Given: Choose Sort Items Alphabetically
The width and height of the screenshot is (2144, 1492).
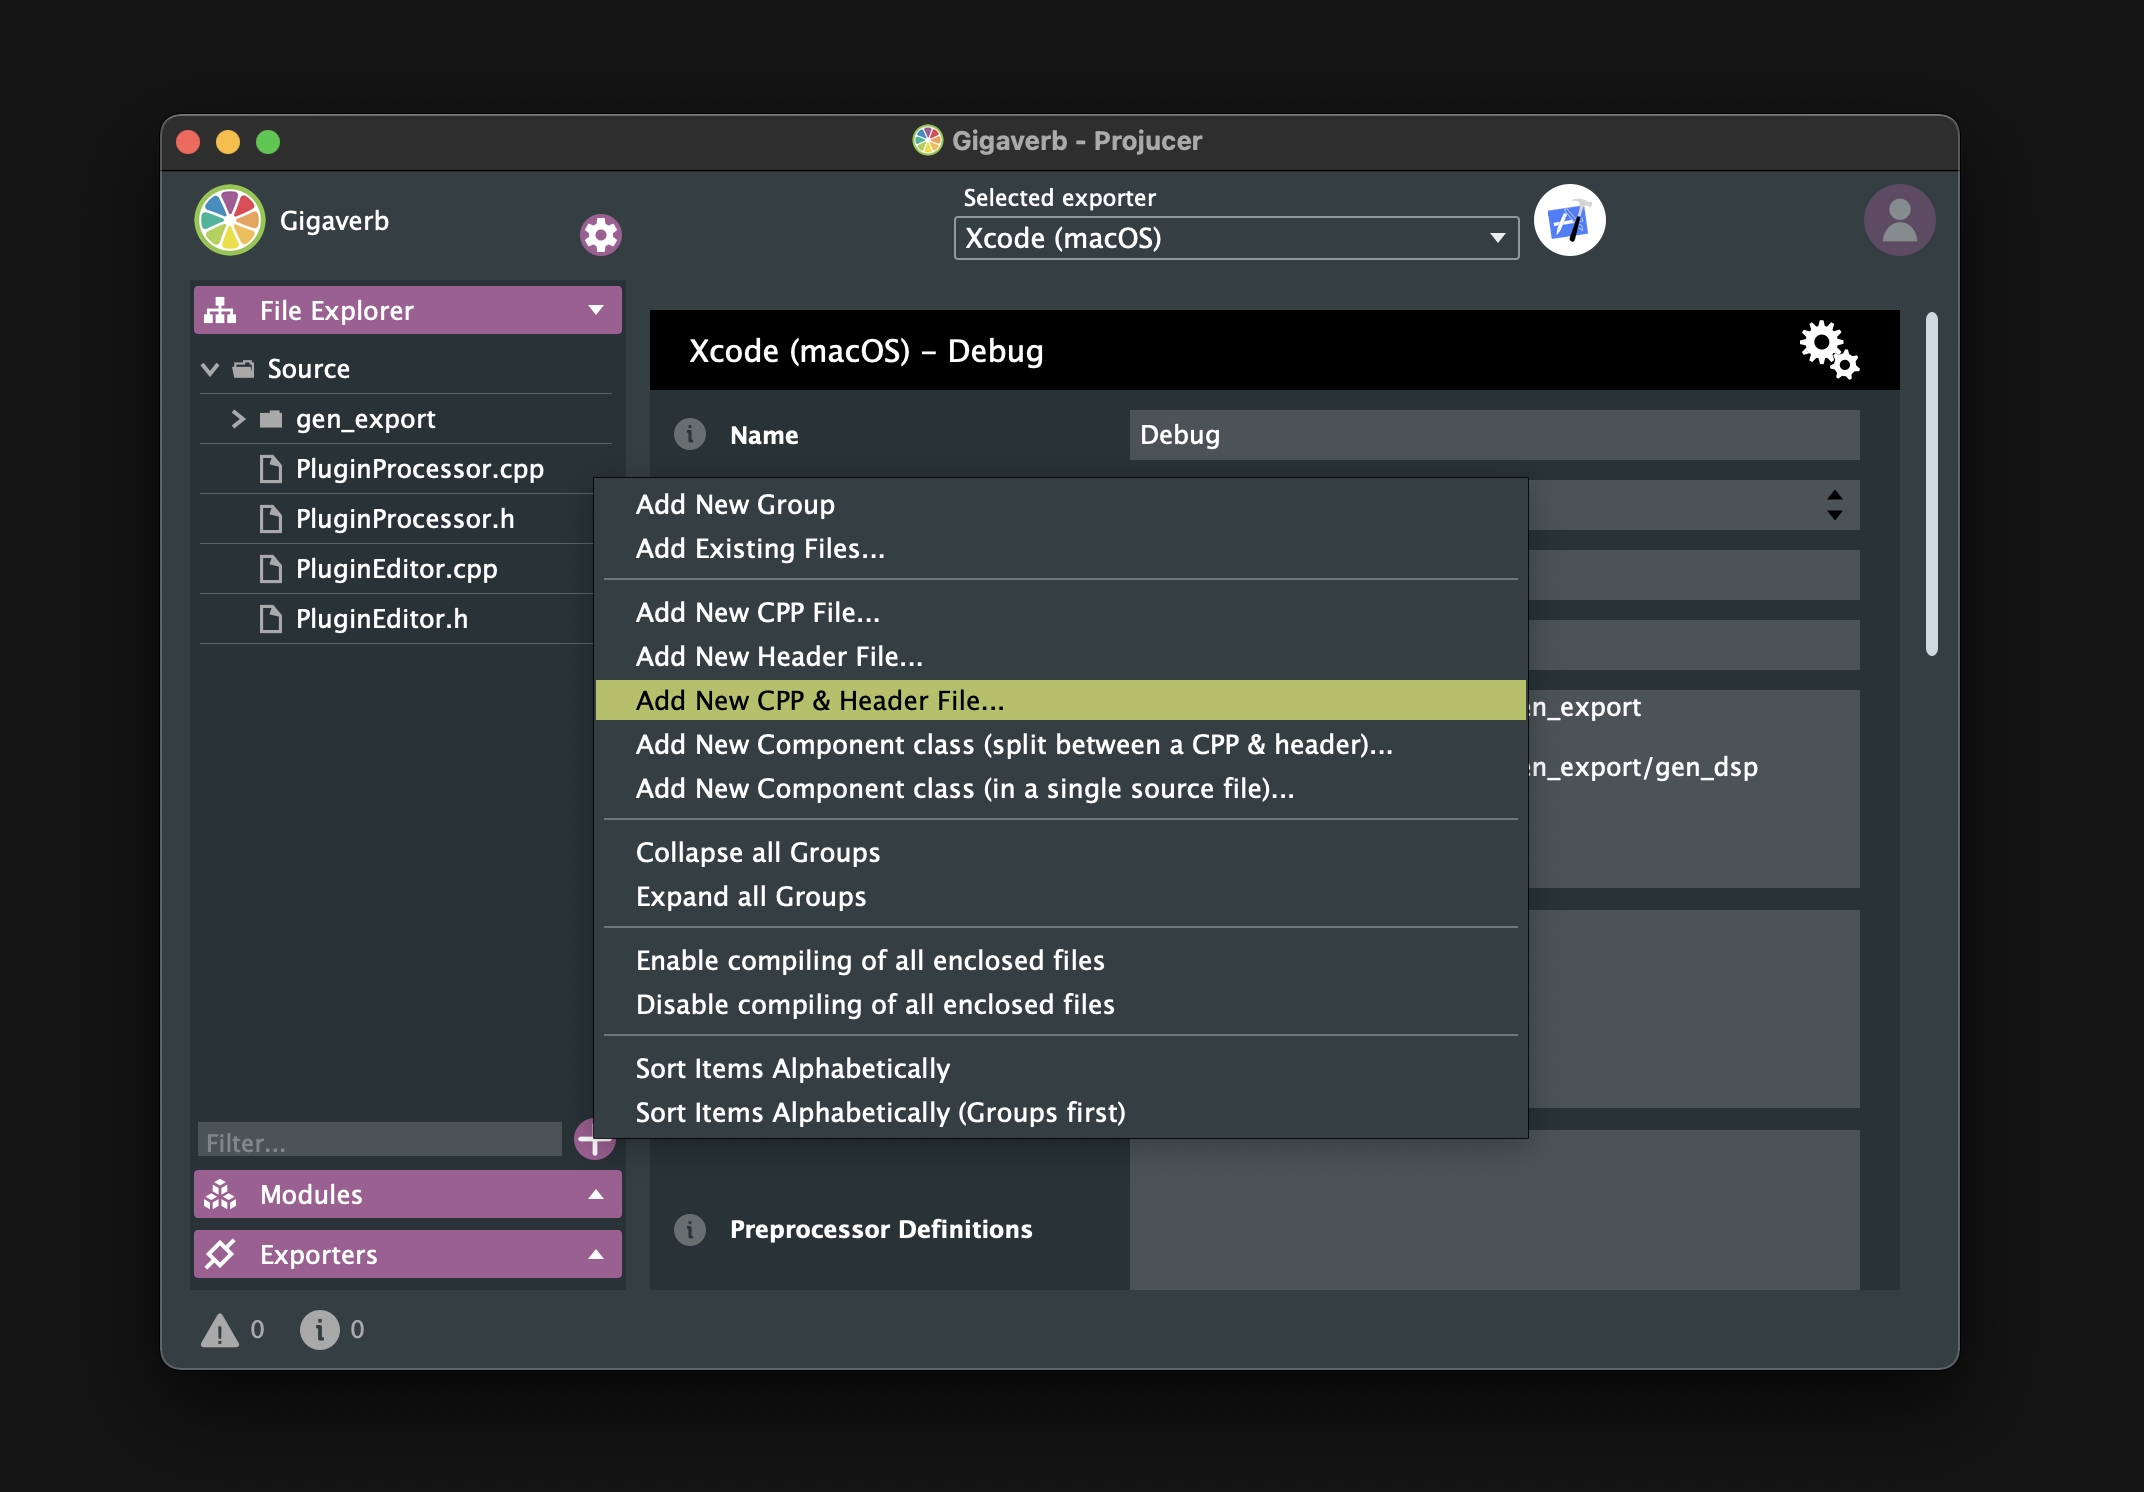Looking at the screenshot, I should coord(1060,1068).
